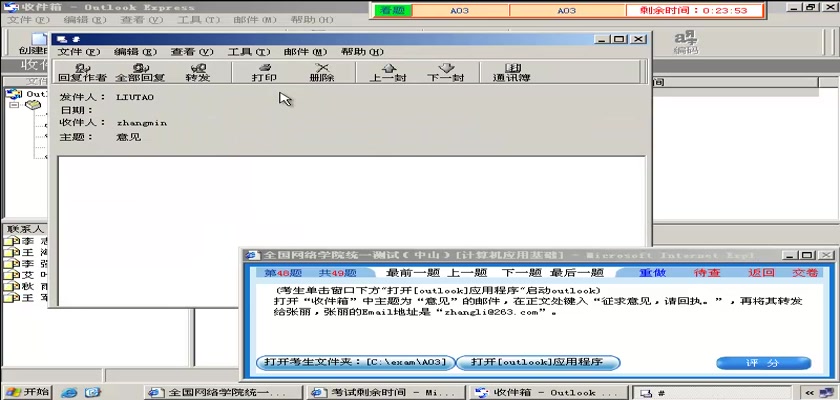This screenshot has height=400, width=840.
Task: Click sender name LIUTAO in message header
Action: (135, 97)
